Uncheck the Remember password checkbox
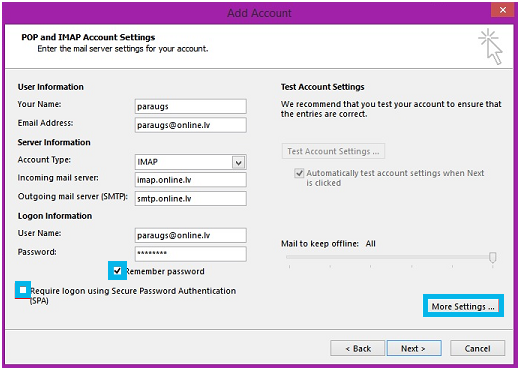Viewport: 520px width, 371px height. (x=117, y=271)
